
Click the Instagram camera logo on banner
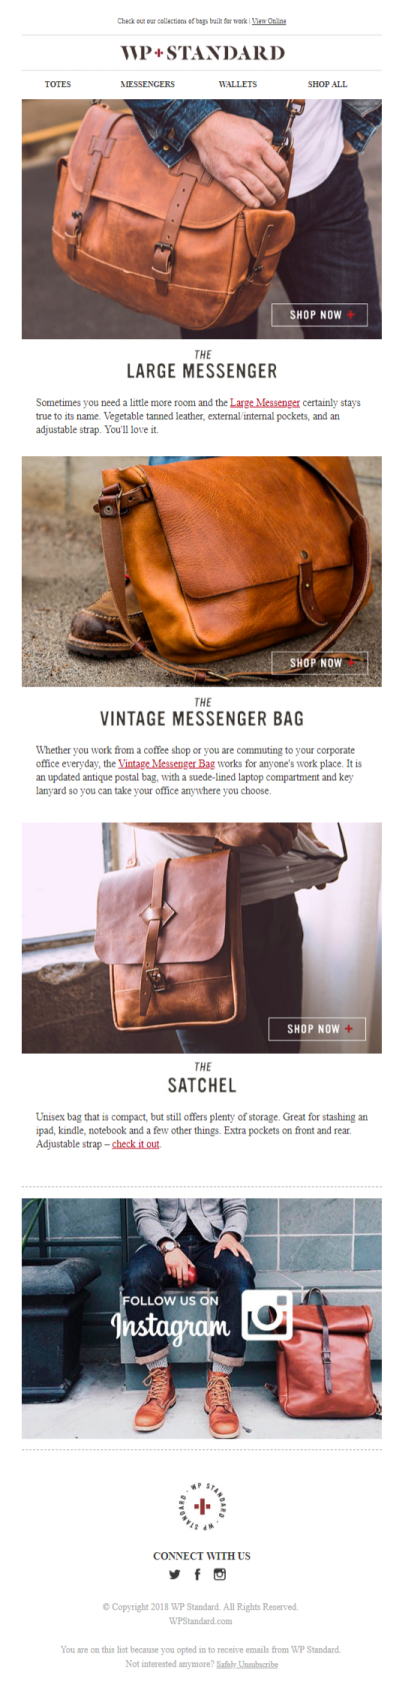[x=268, y=1315]
